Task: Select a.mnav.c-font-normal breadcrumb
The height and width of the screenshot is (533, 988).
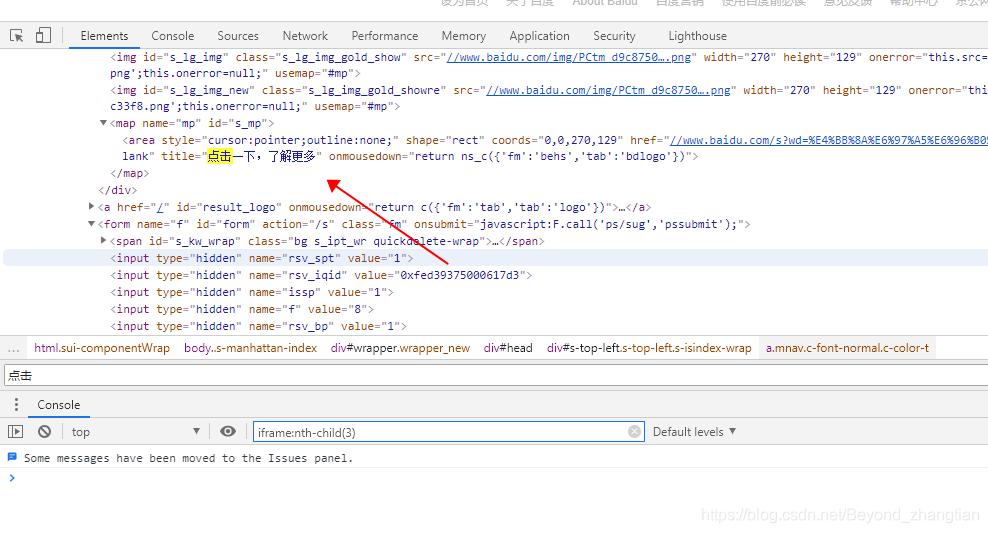Action: tap(847, 348)
